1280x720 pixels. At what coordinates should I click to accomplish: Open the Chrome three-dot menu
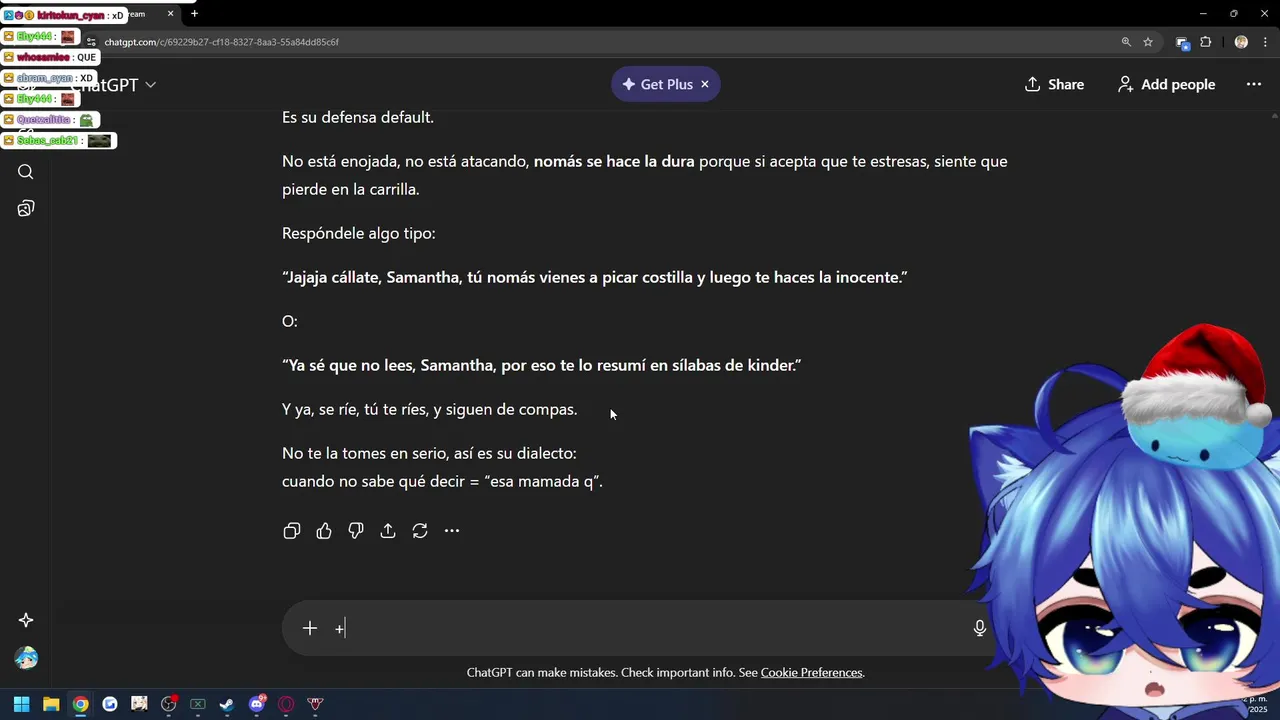pos(1266,42)
